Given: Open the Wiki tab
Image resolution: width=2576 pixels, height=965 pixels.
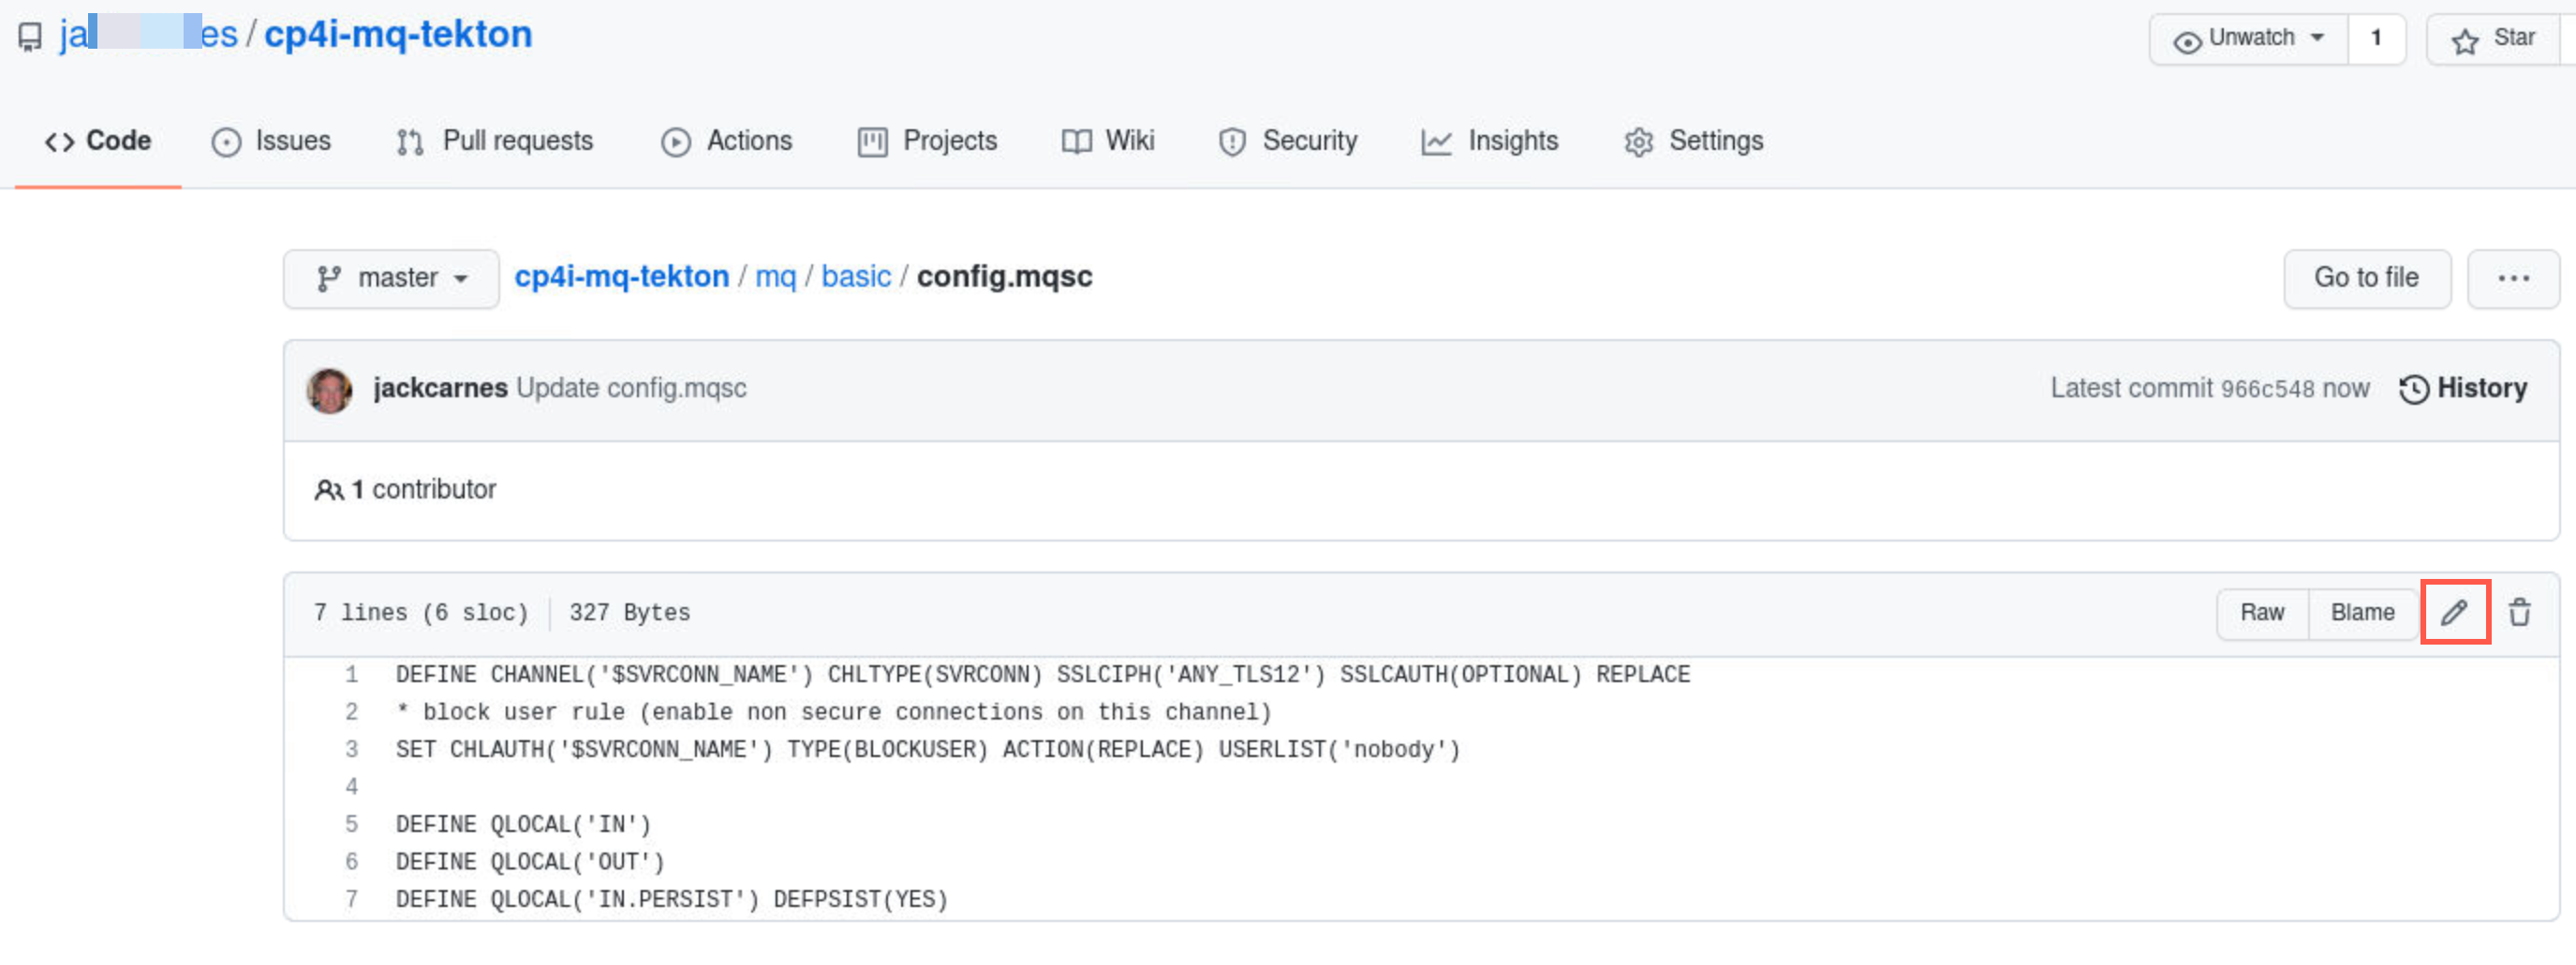Looking at the screenshot, I should pos(1108,141).
